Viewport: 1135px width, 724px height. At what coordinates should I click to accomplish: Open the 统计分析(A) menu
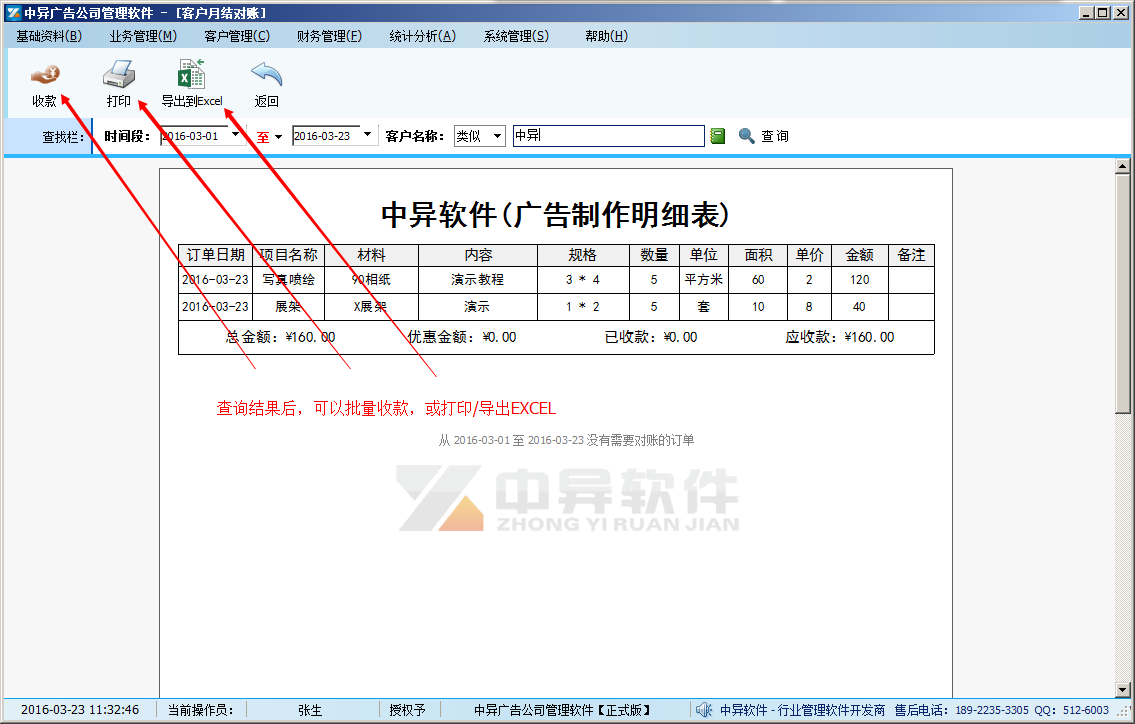pyautogui.click(x=423, y=35)
